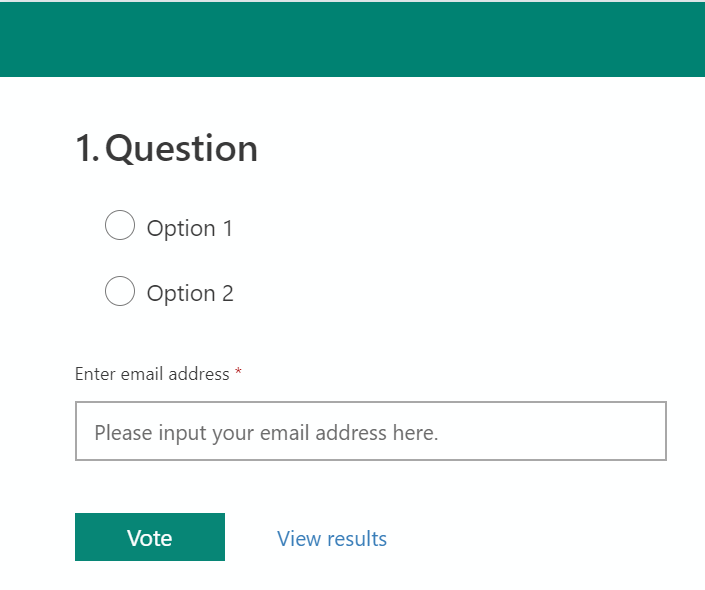Click the green header banner

pyautogui.click(x=352, y=40)
